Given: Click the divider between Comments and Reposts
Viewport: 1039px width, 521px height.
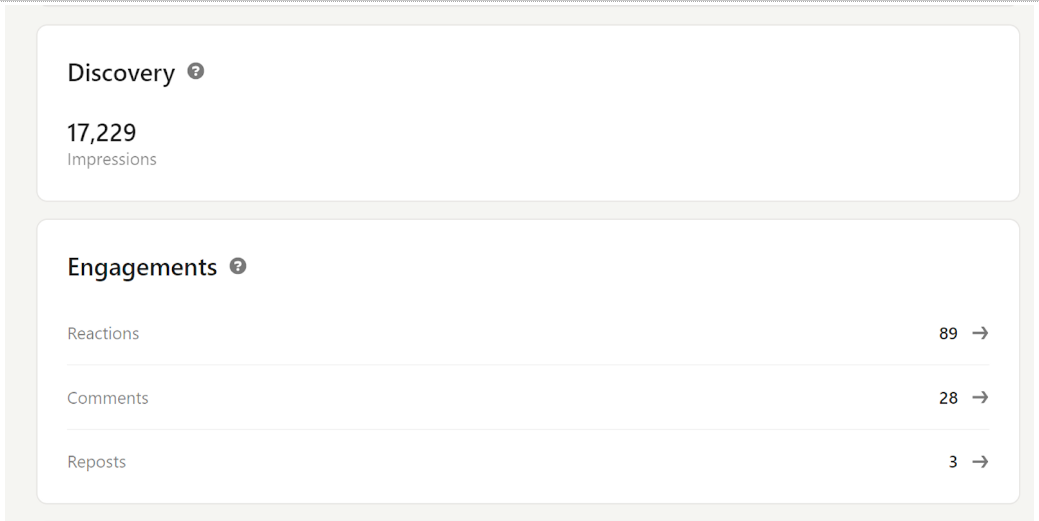Looking at the screenshot, I should point(528,430).
